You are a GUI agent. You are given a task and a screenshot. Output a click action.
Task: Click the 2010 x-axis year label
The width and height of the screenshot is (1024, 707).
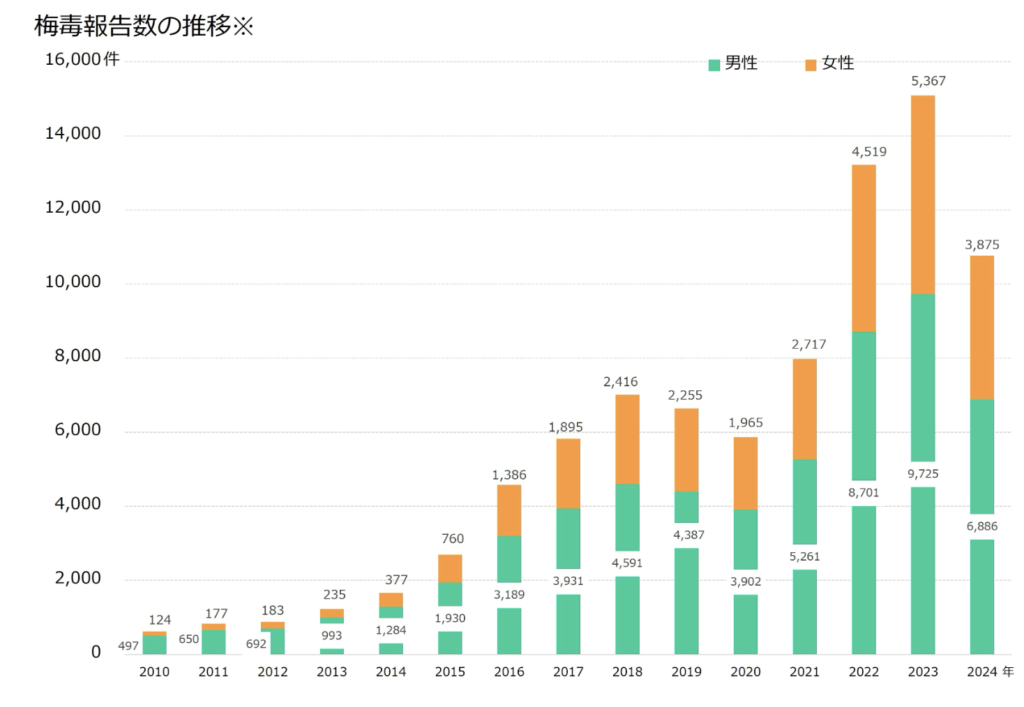(154, 672)
